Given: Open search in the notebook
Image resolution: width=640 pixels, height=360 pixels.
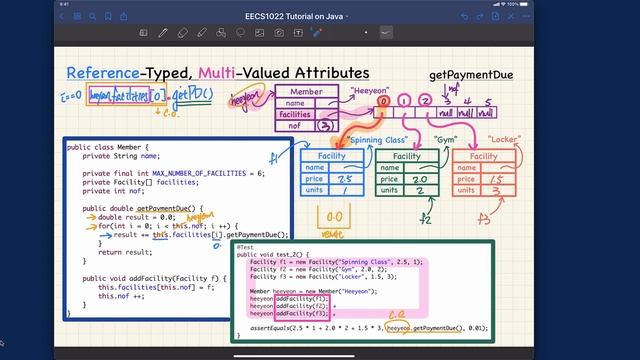Looking at the screenshot, I should (x=93, y=16).
